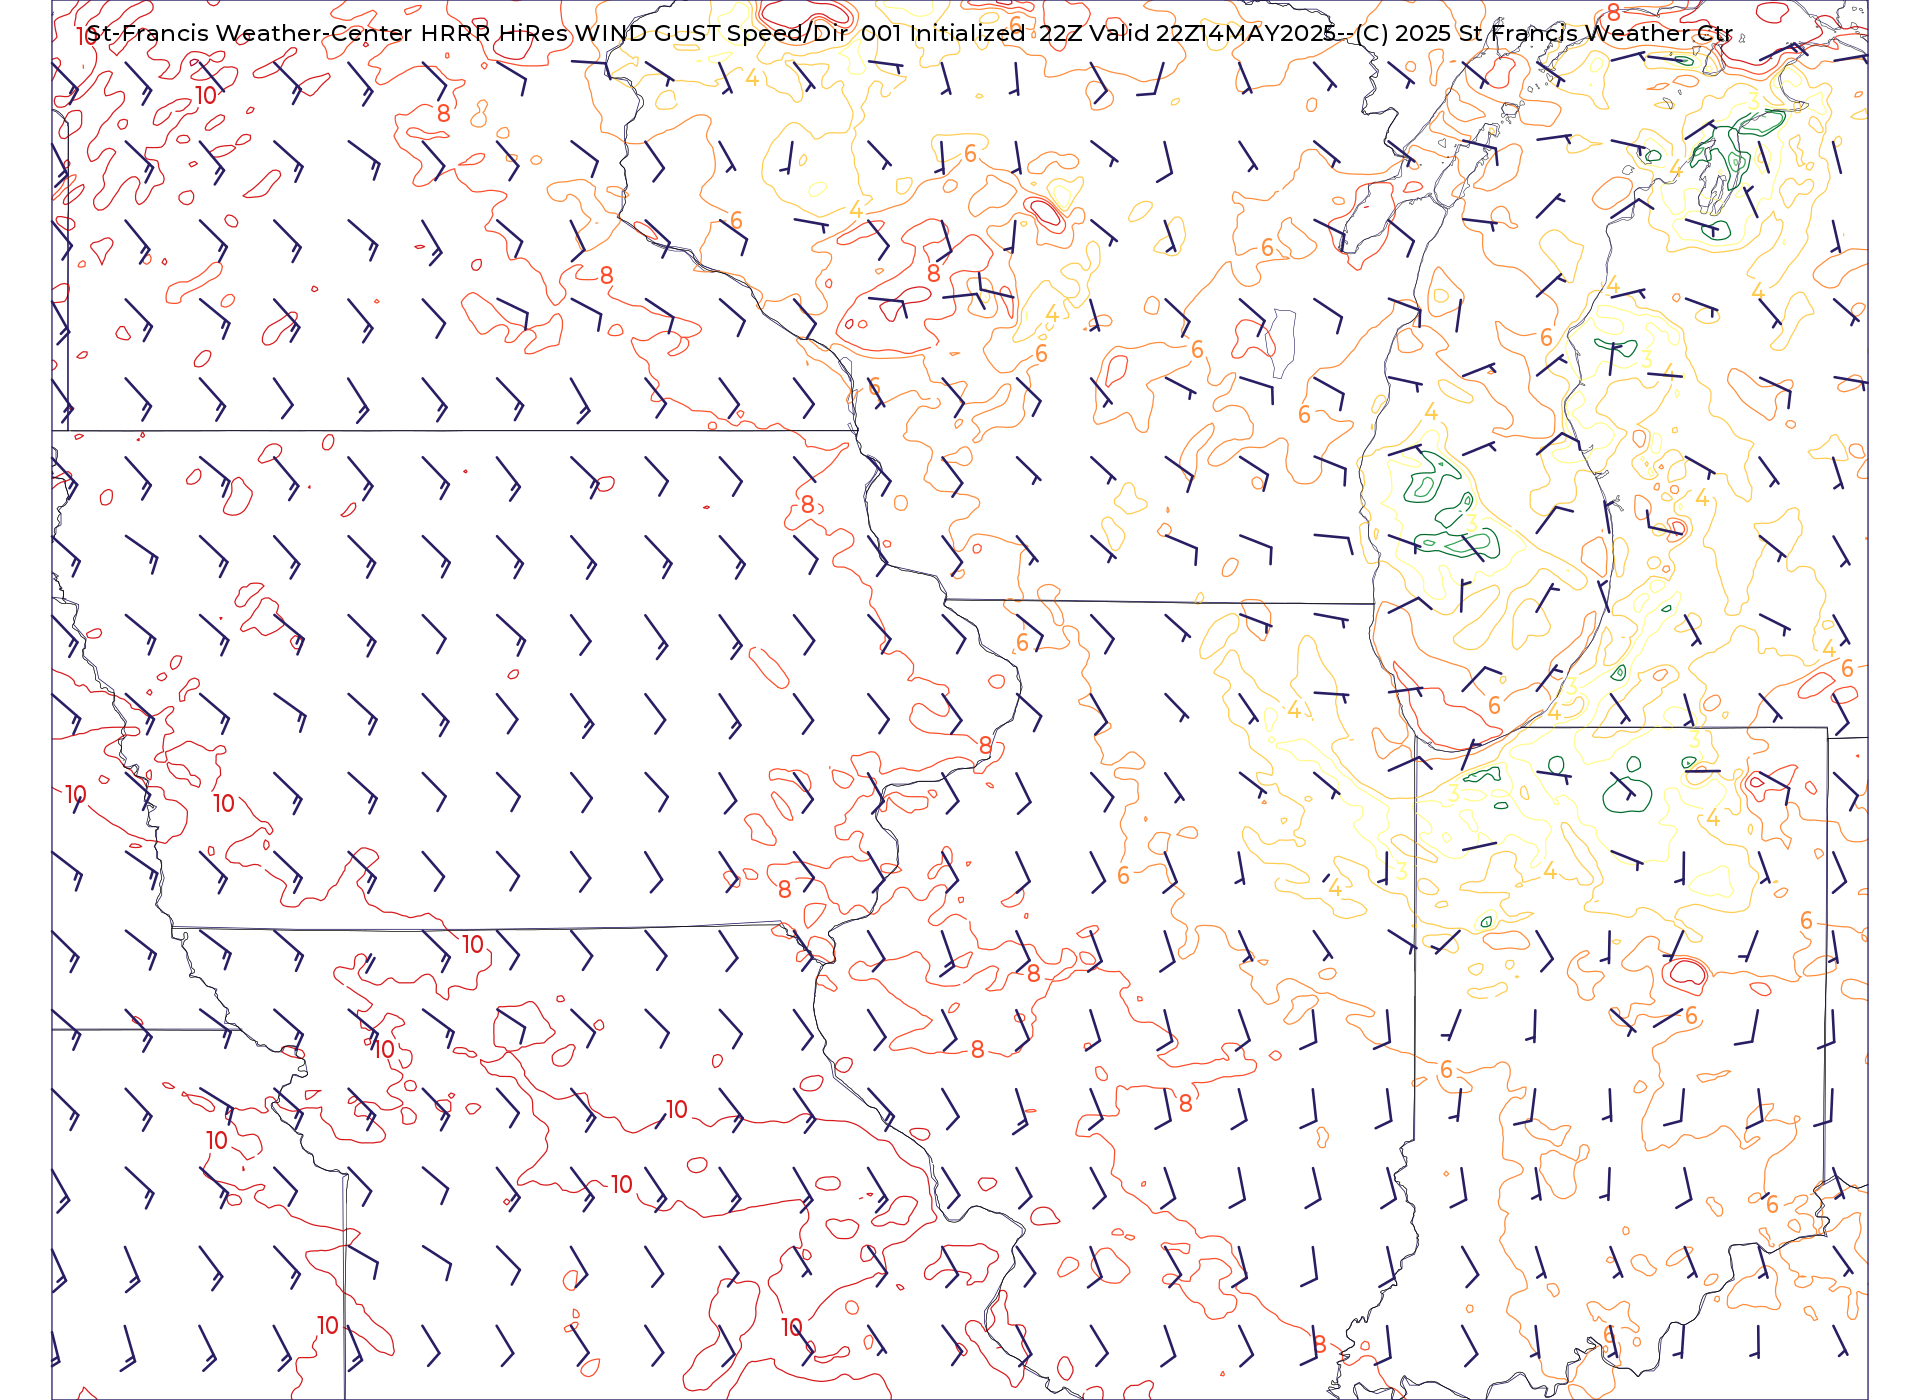Image resolution: width=1920 pixels, height=1400 pixels.
Task: Click the HRRR HiRes WIND GUST map title
Action: (909, 33)
